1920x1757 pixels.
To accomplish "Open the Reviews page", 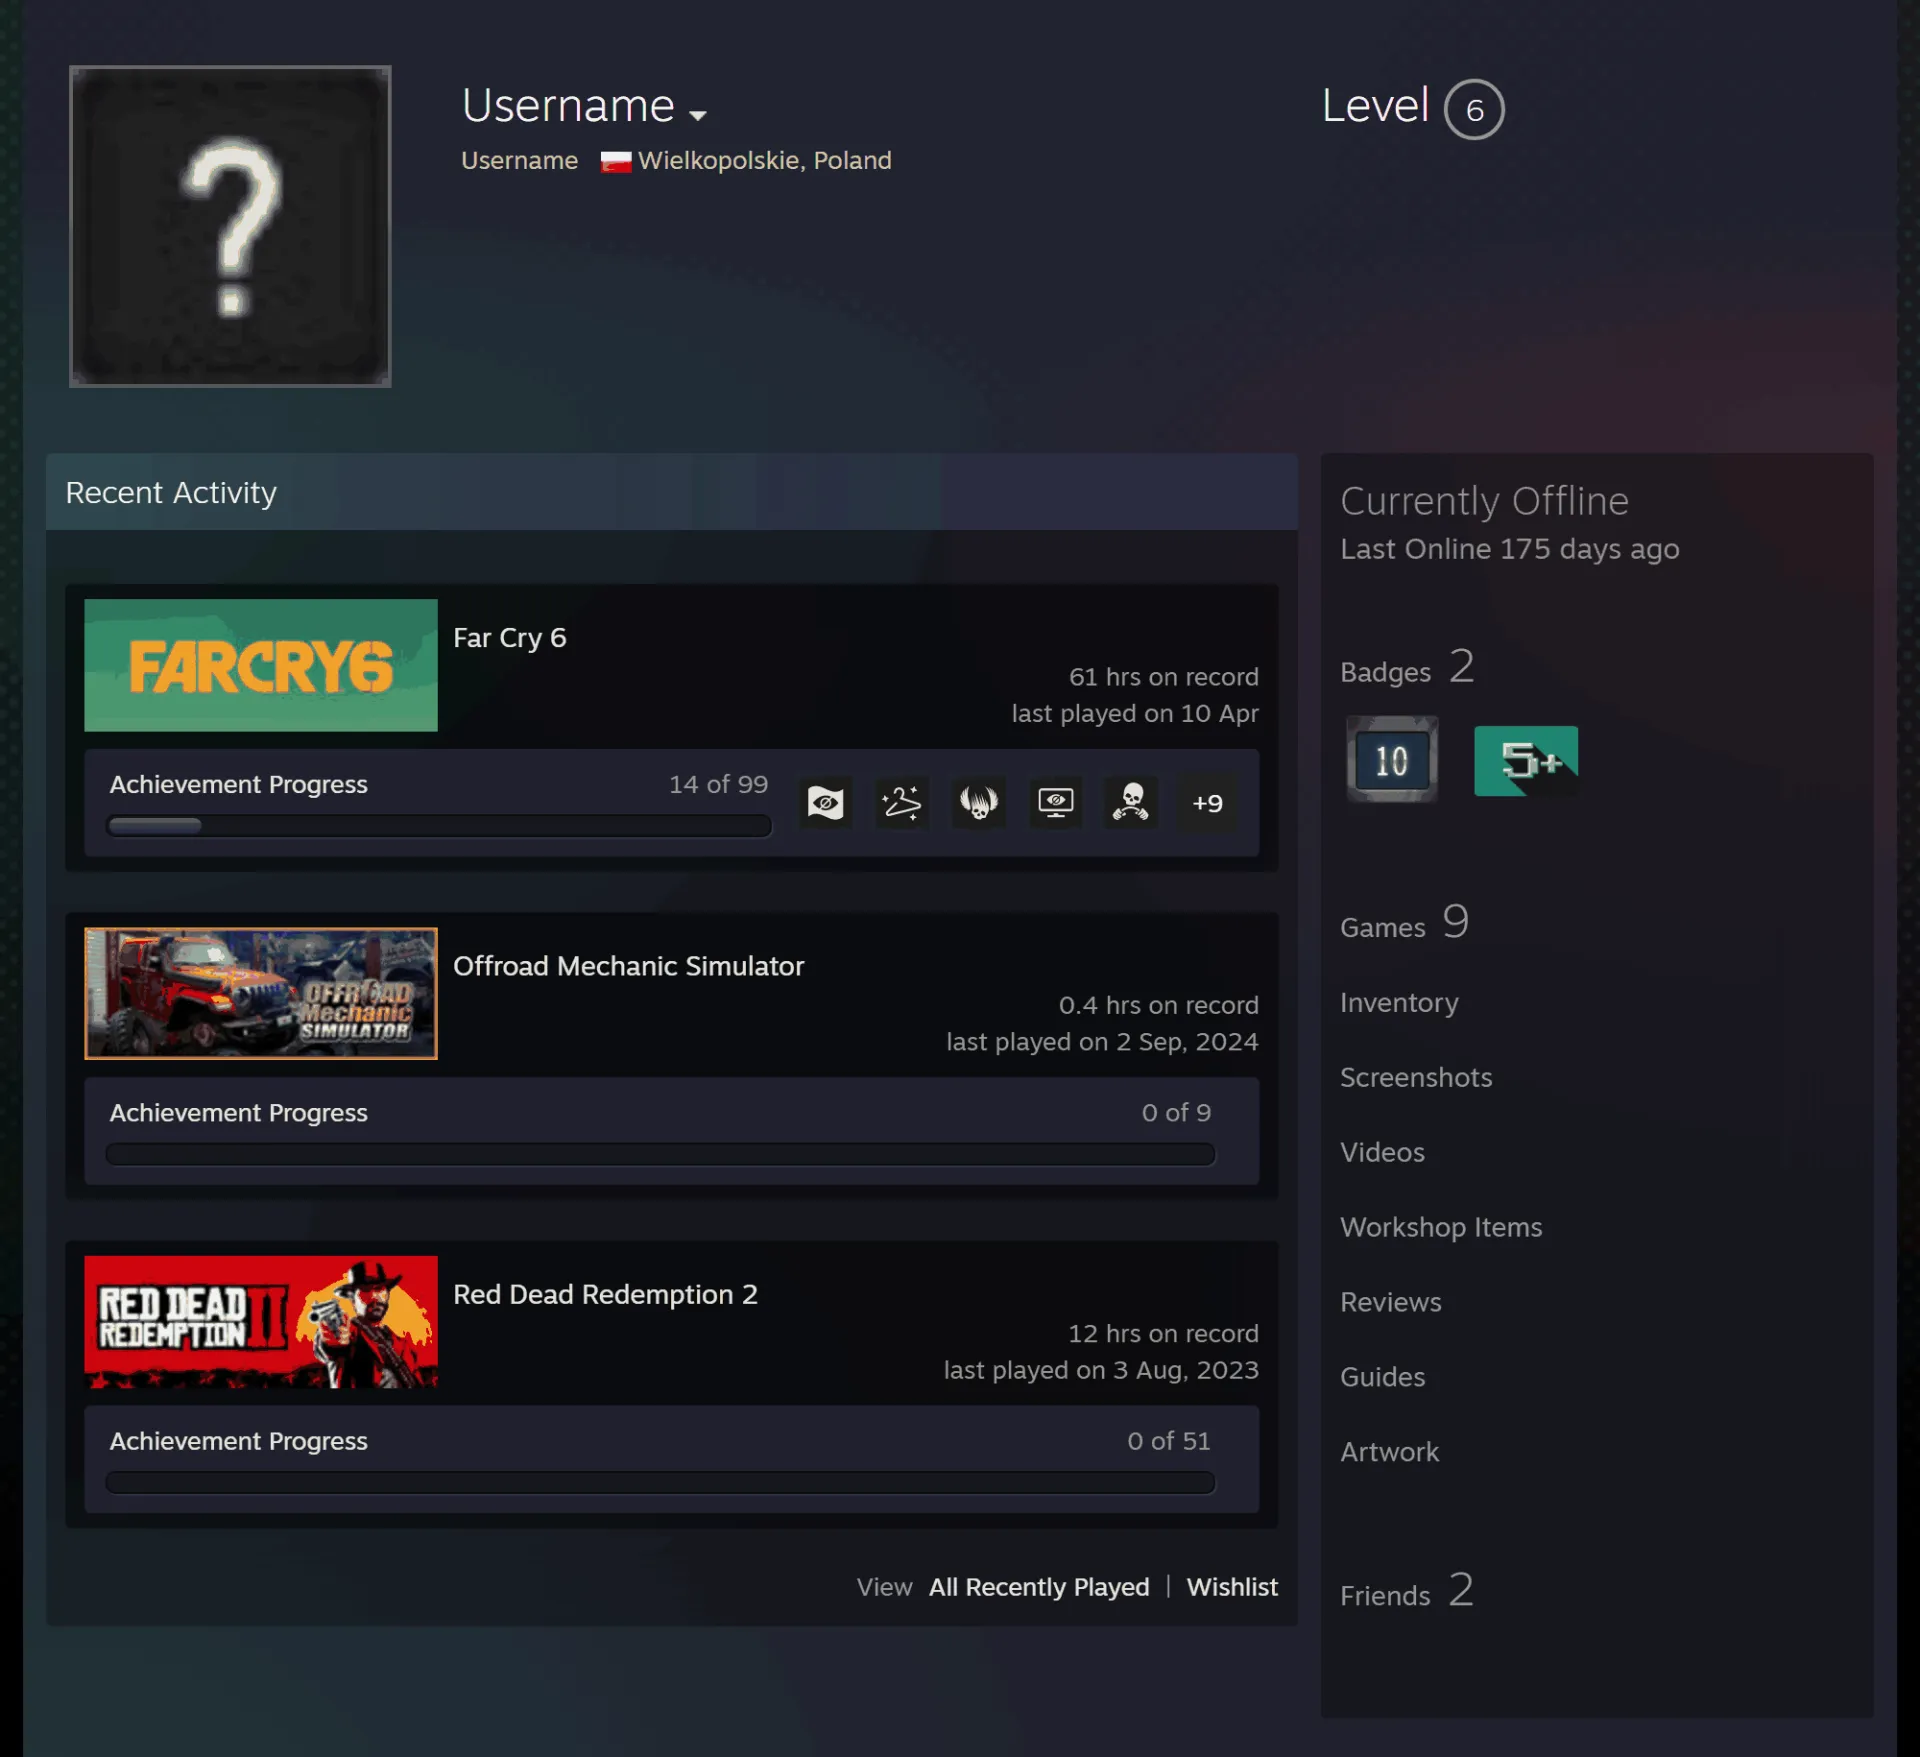I will tap(1390, 1302).
